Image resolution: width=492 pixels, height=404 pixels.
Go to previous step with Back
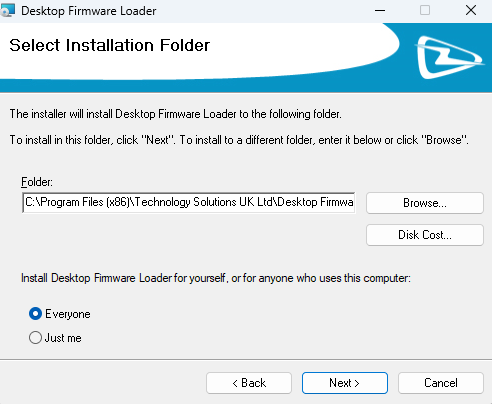click(249, 383)
